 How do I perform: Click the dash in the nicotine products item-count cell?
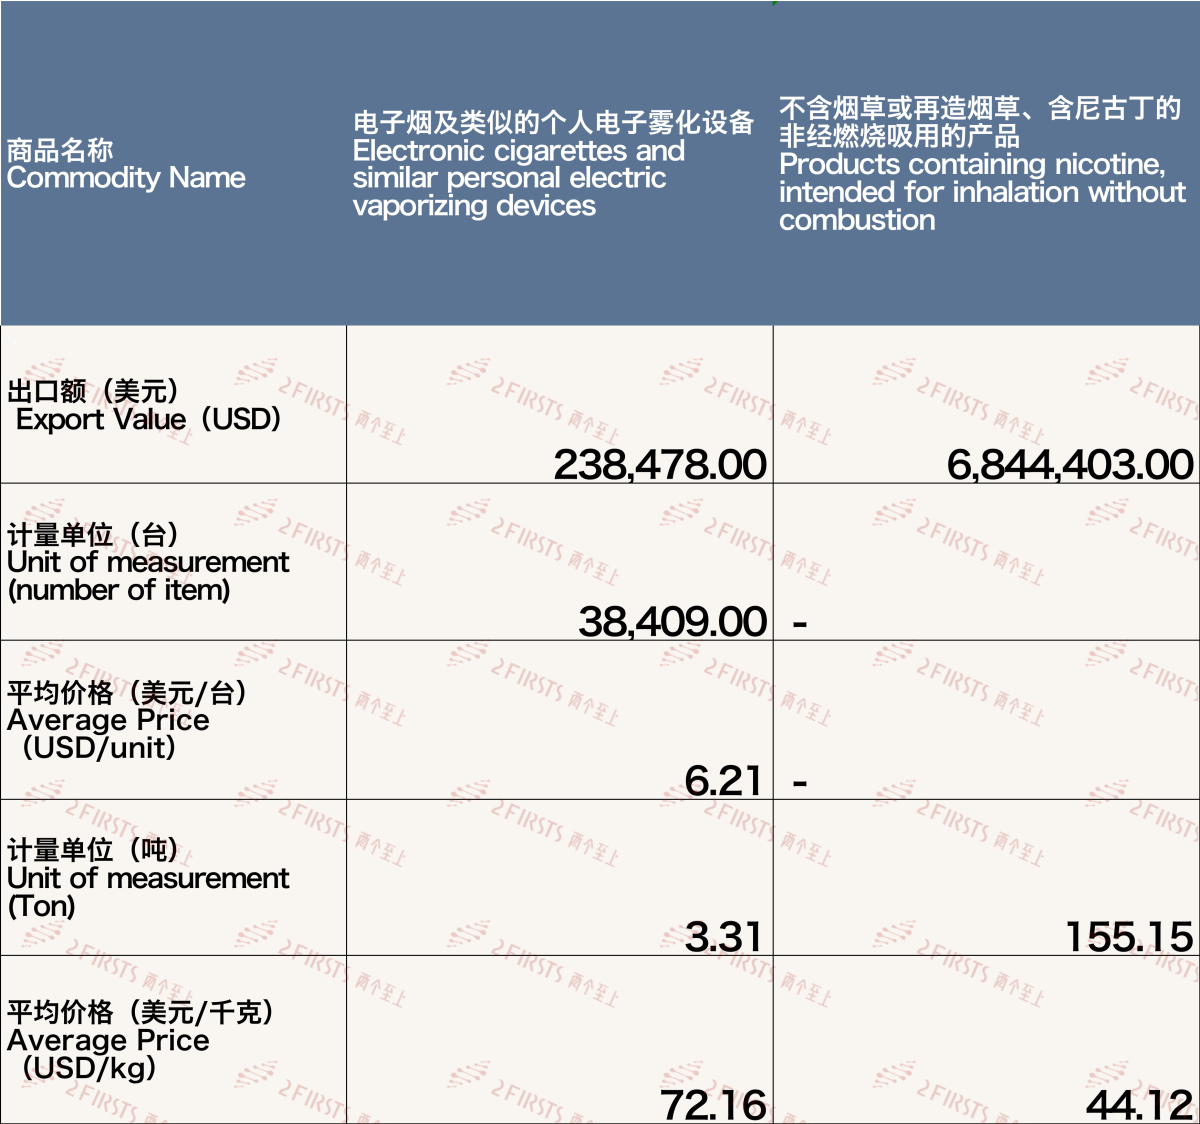(800, 625)
